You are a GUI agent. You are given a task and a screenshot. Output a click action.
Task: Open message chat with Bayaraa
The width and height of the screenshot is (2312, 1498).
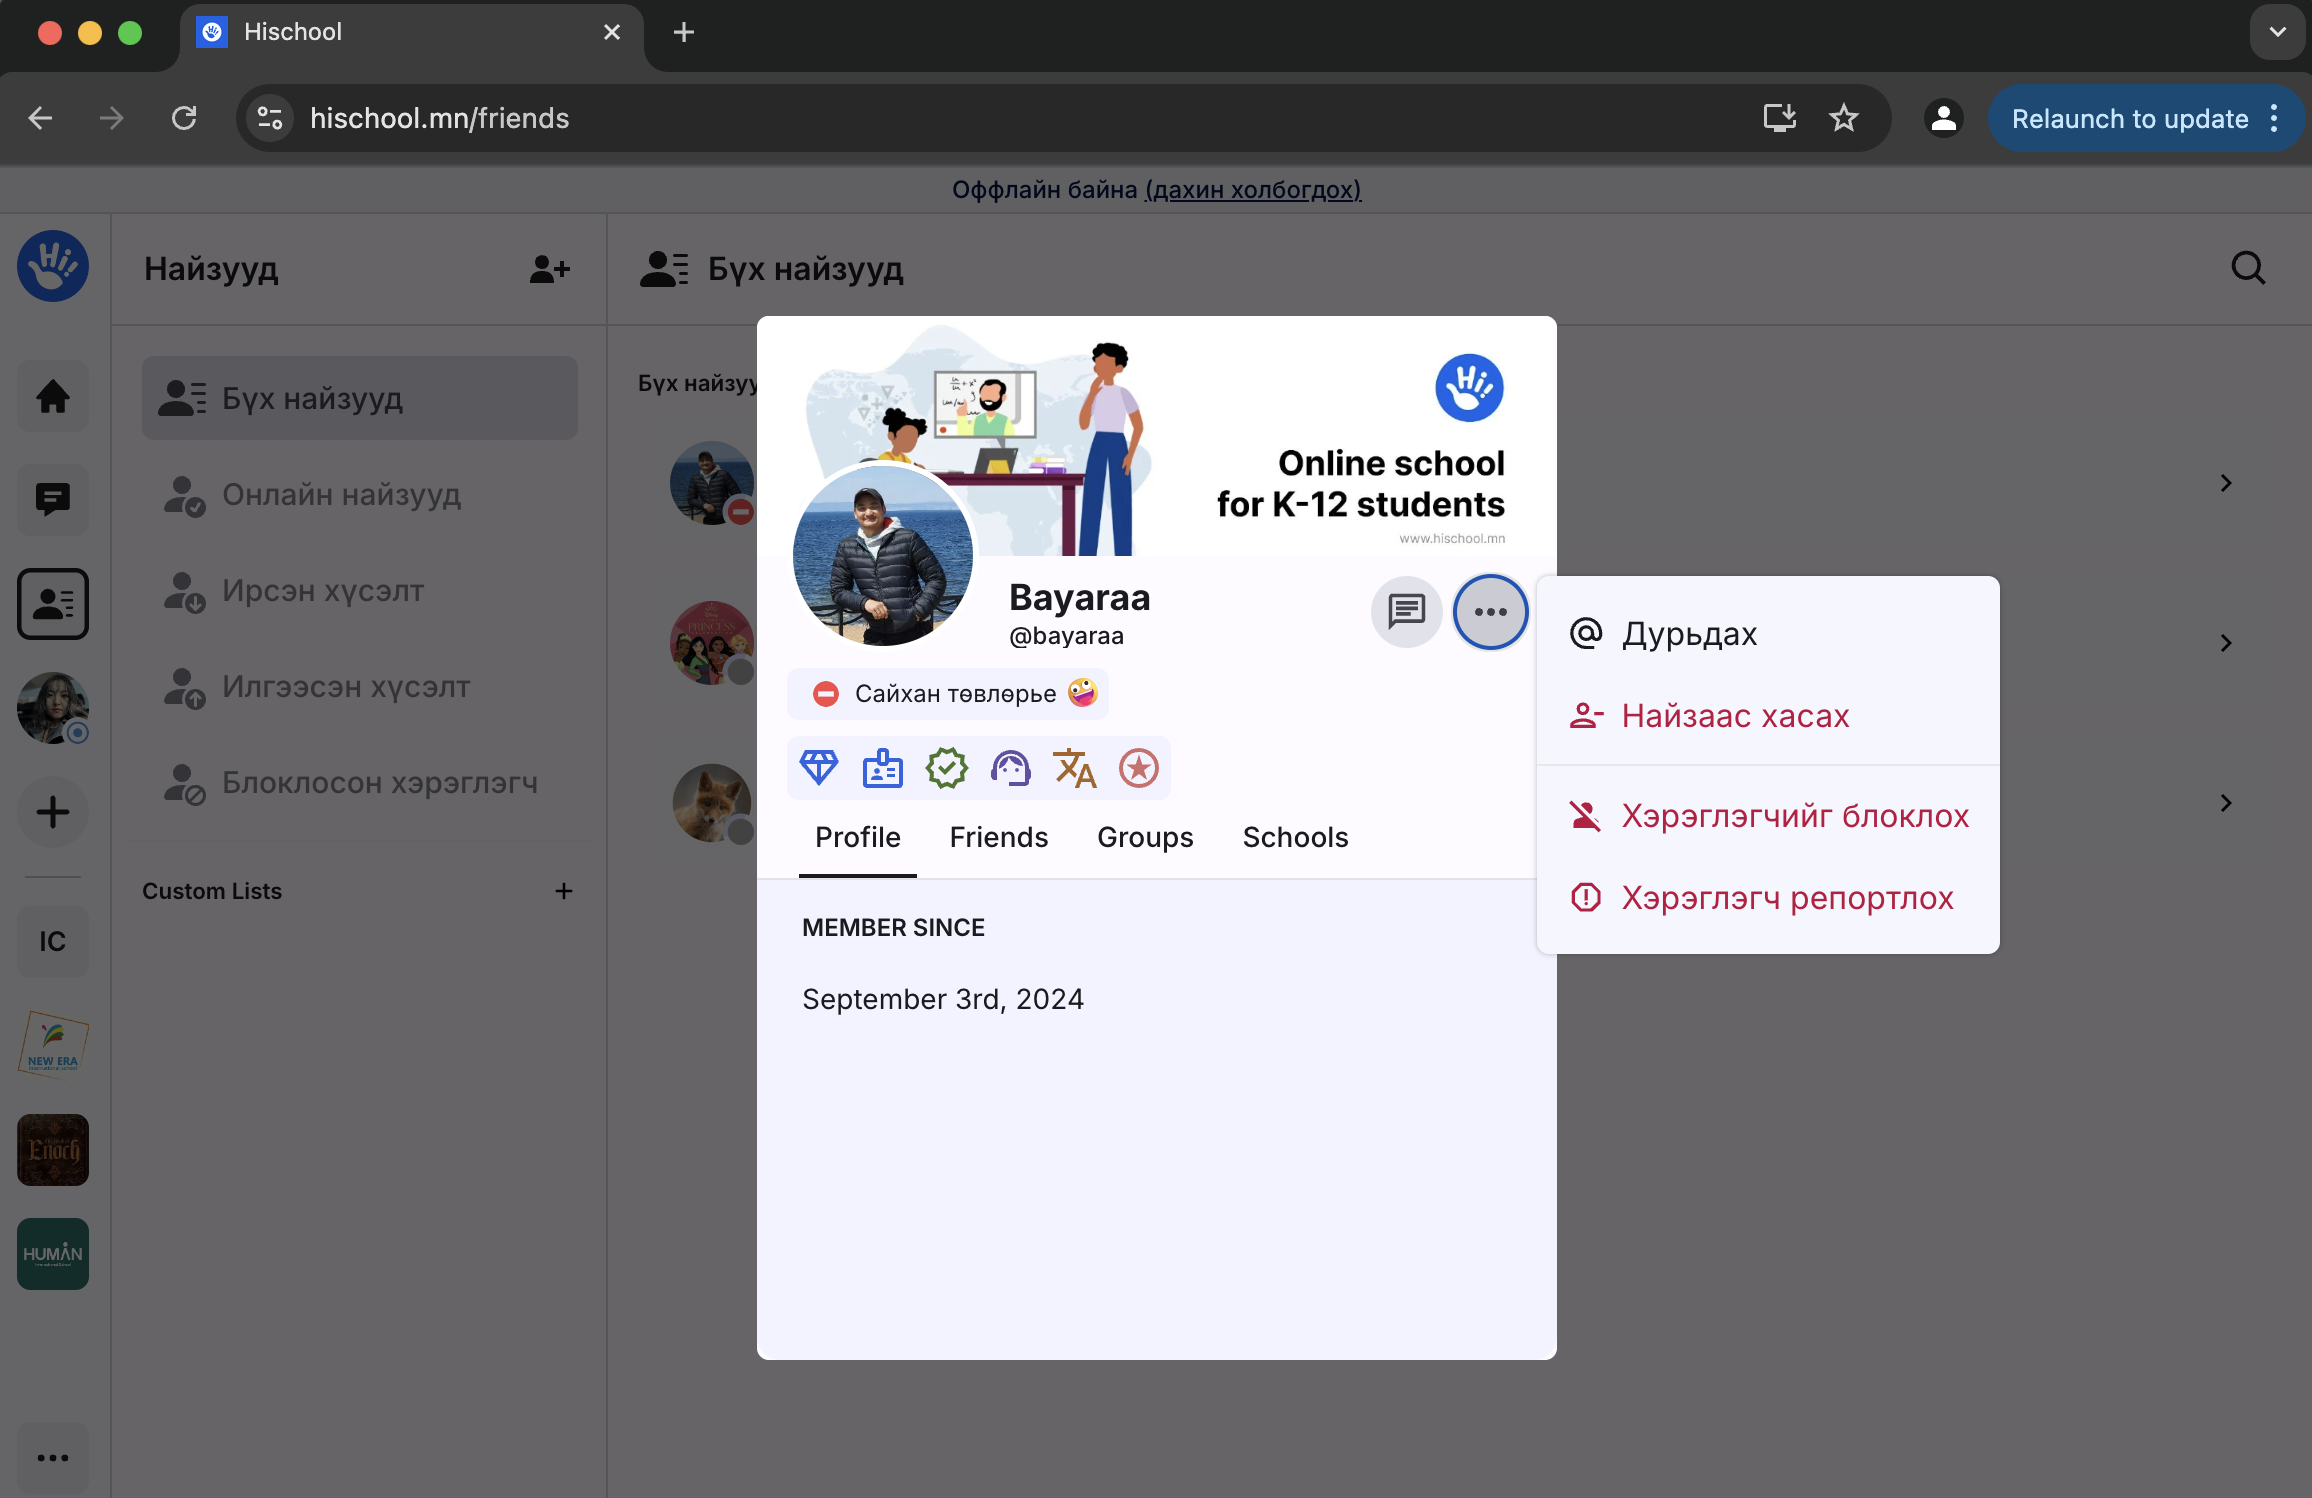1406,611
